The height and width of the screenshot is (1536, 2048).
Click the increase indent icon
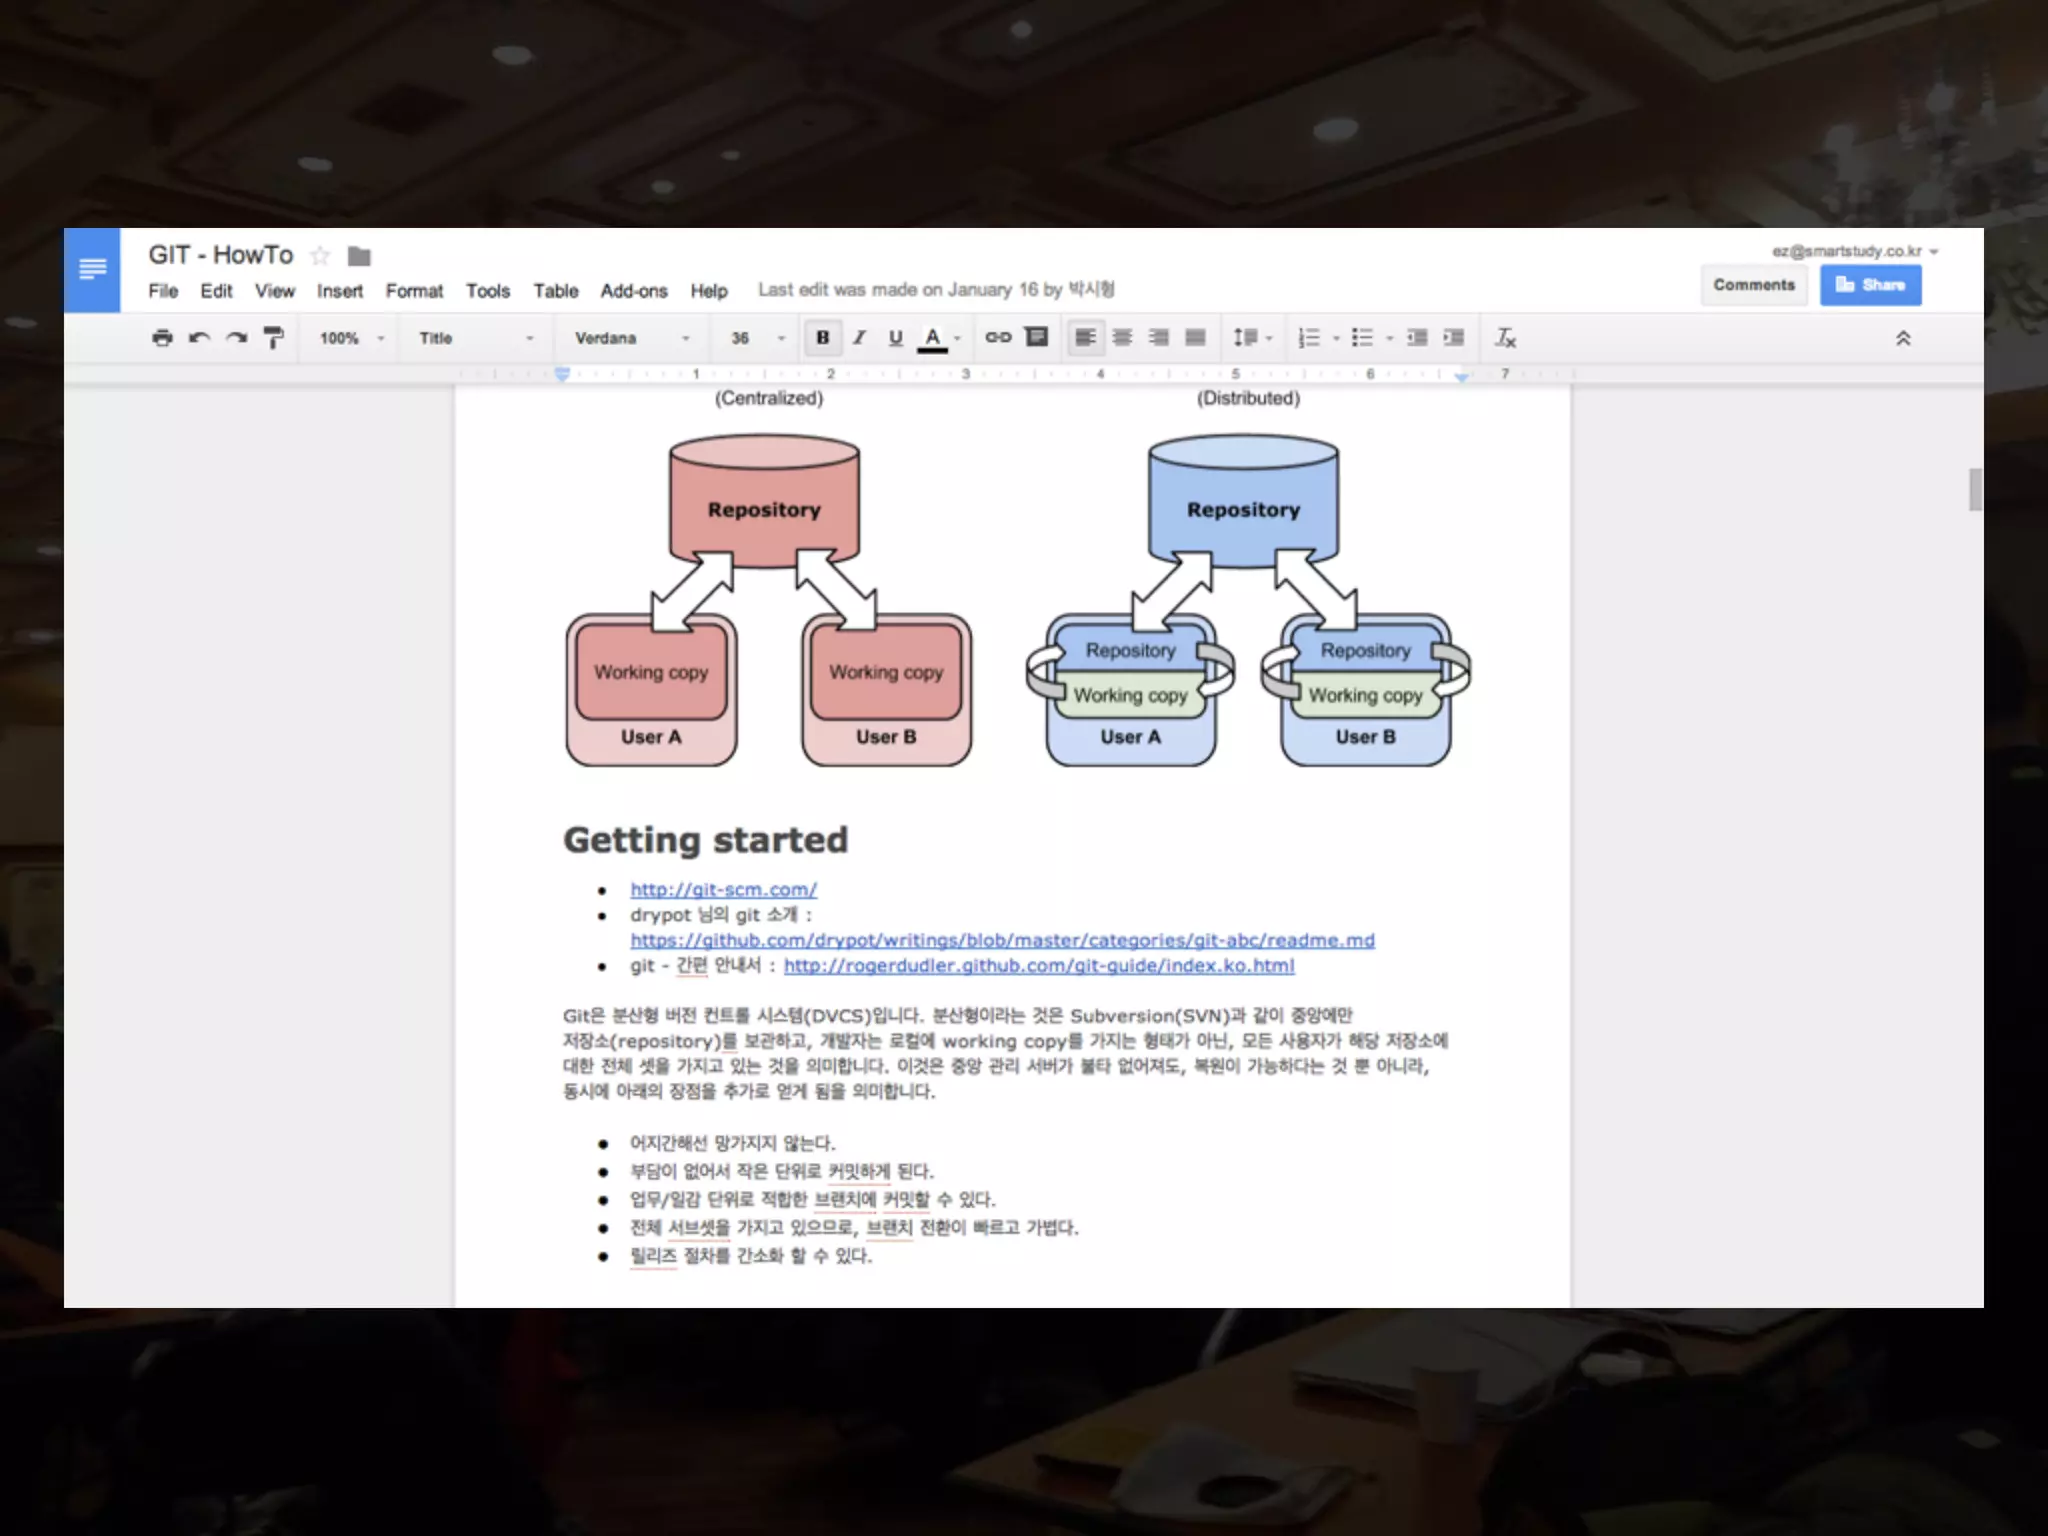1454,338
